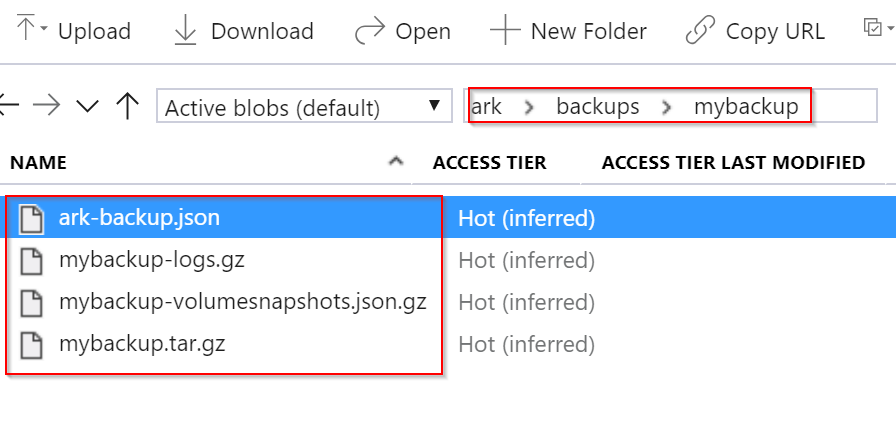This screenshot has height=437, width=896.
Task: Click the mybackup breadcrumb segment
Action: pyautogui.click(x=746, y=106)
